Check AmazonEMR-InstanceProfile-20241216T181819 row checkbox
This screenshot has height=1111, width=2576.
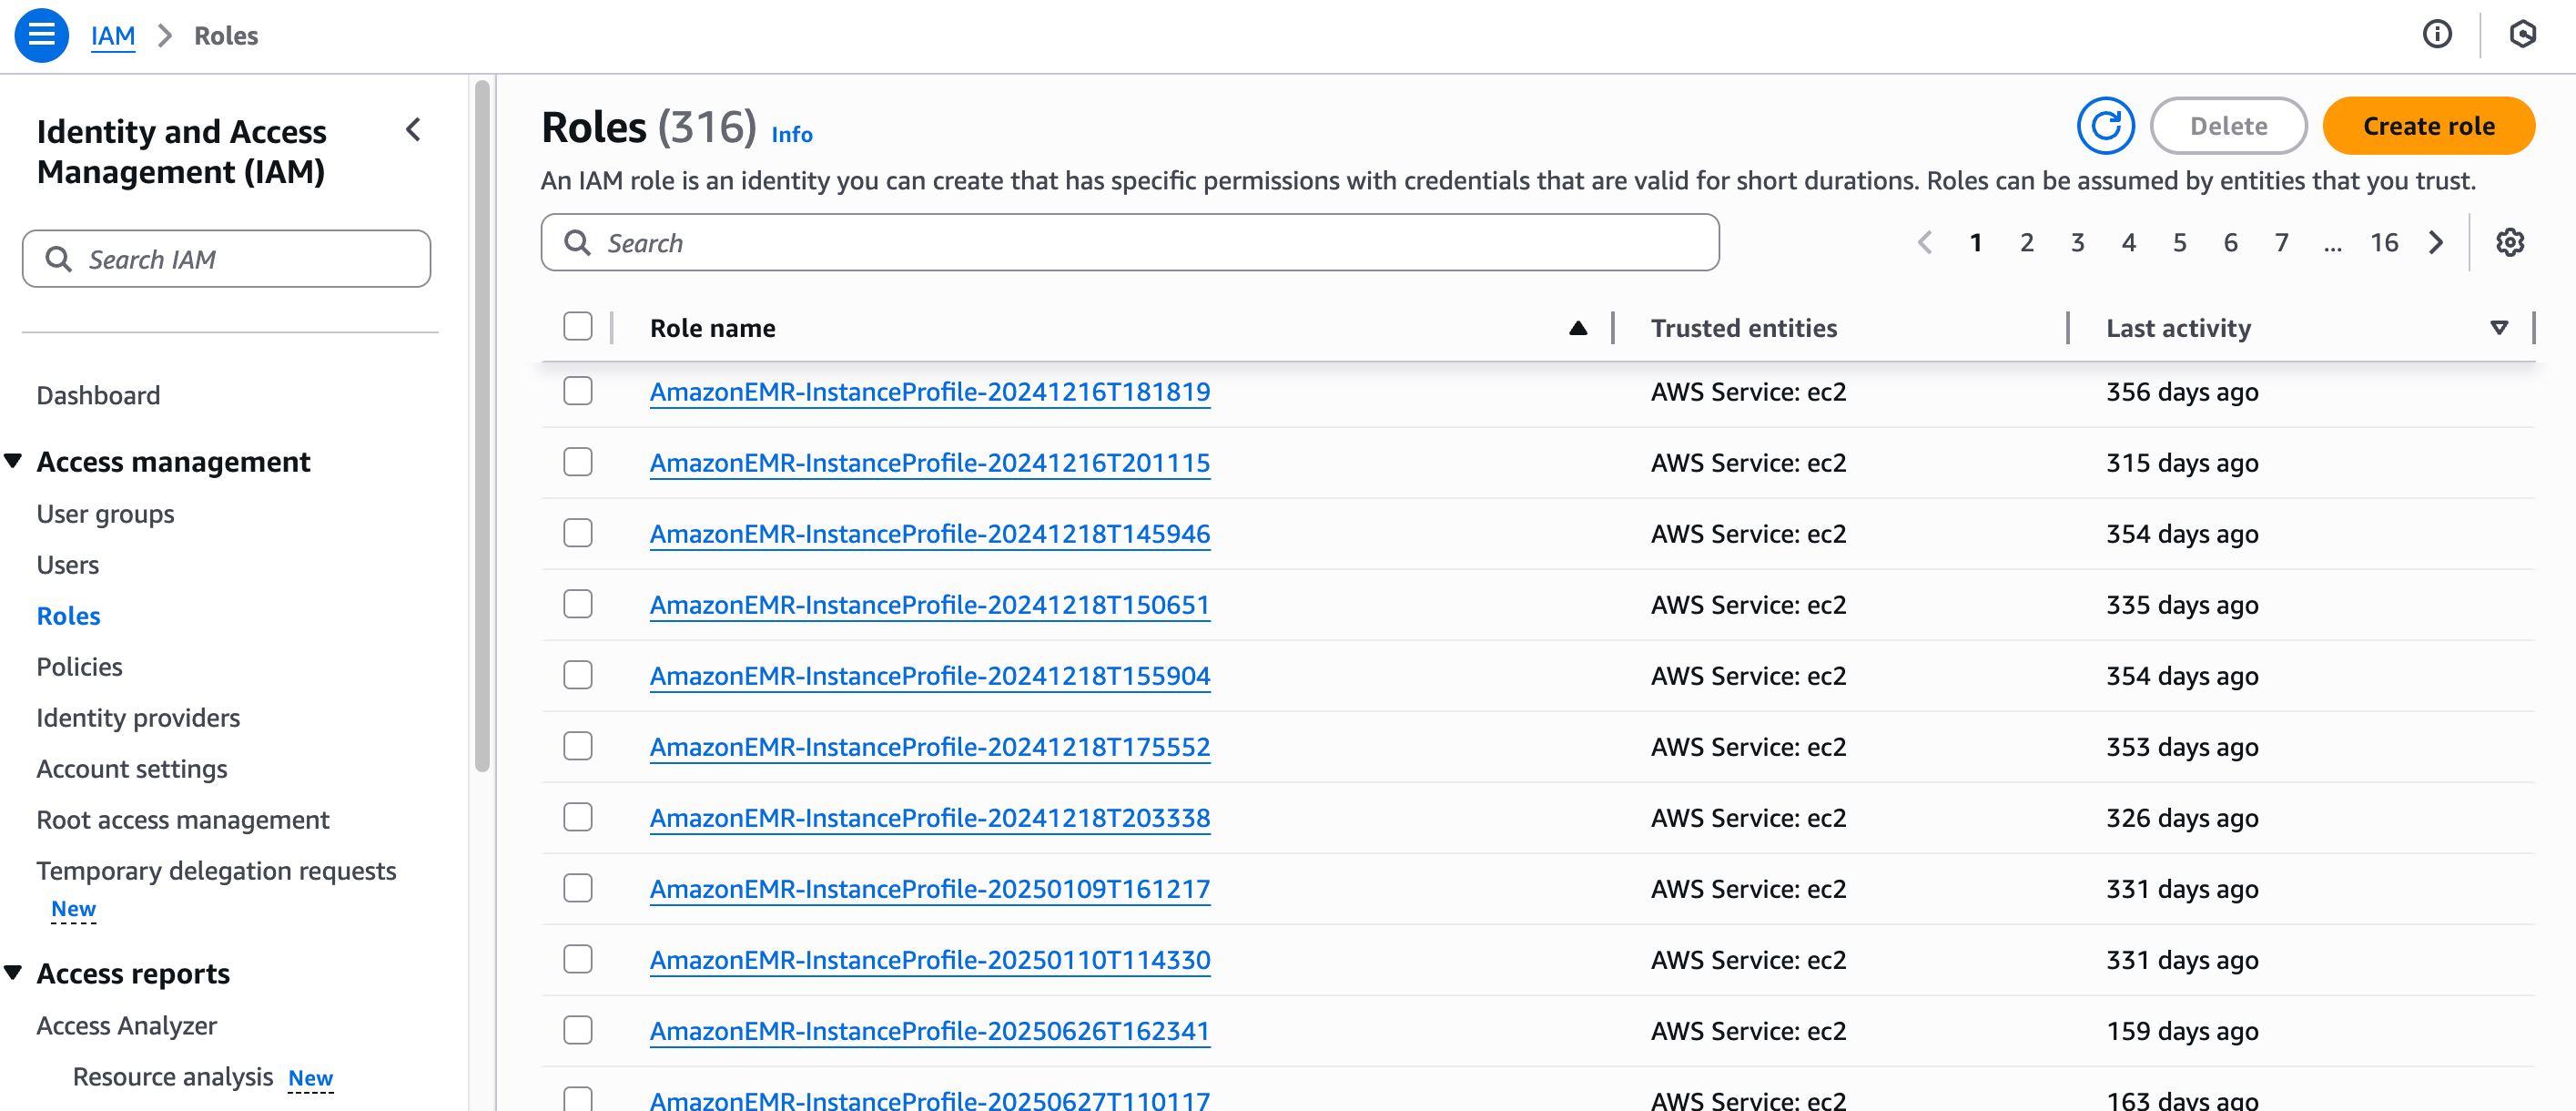click(x=577, y=391)
